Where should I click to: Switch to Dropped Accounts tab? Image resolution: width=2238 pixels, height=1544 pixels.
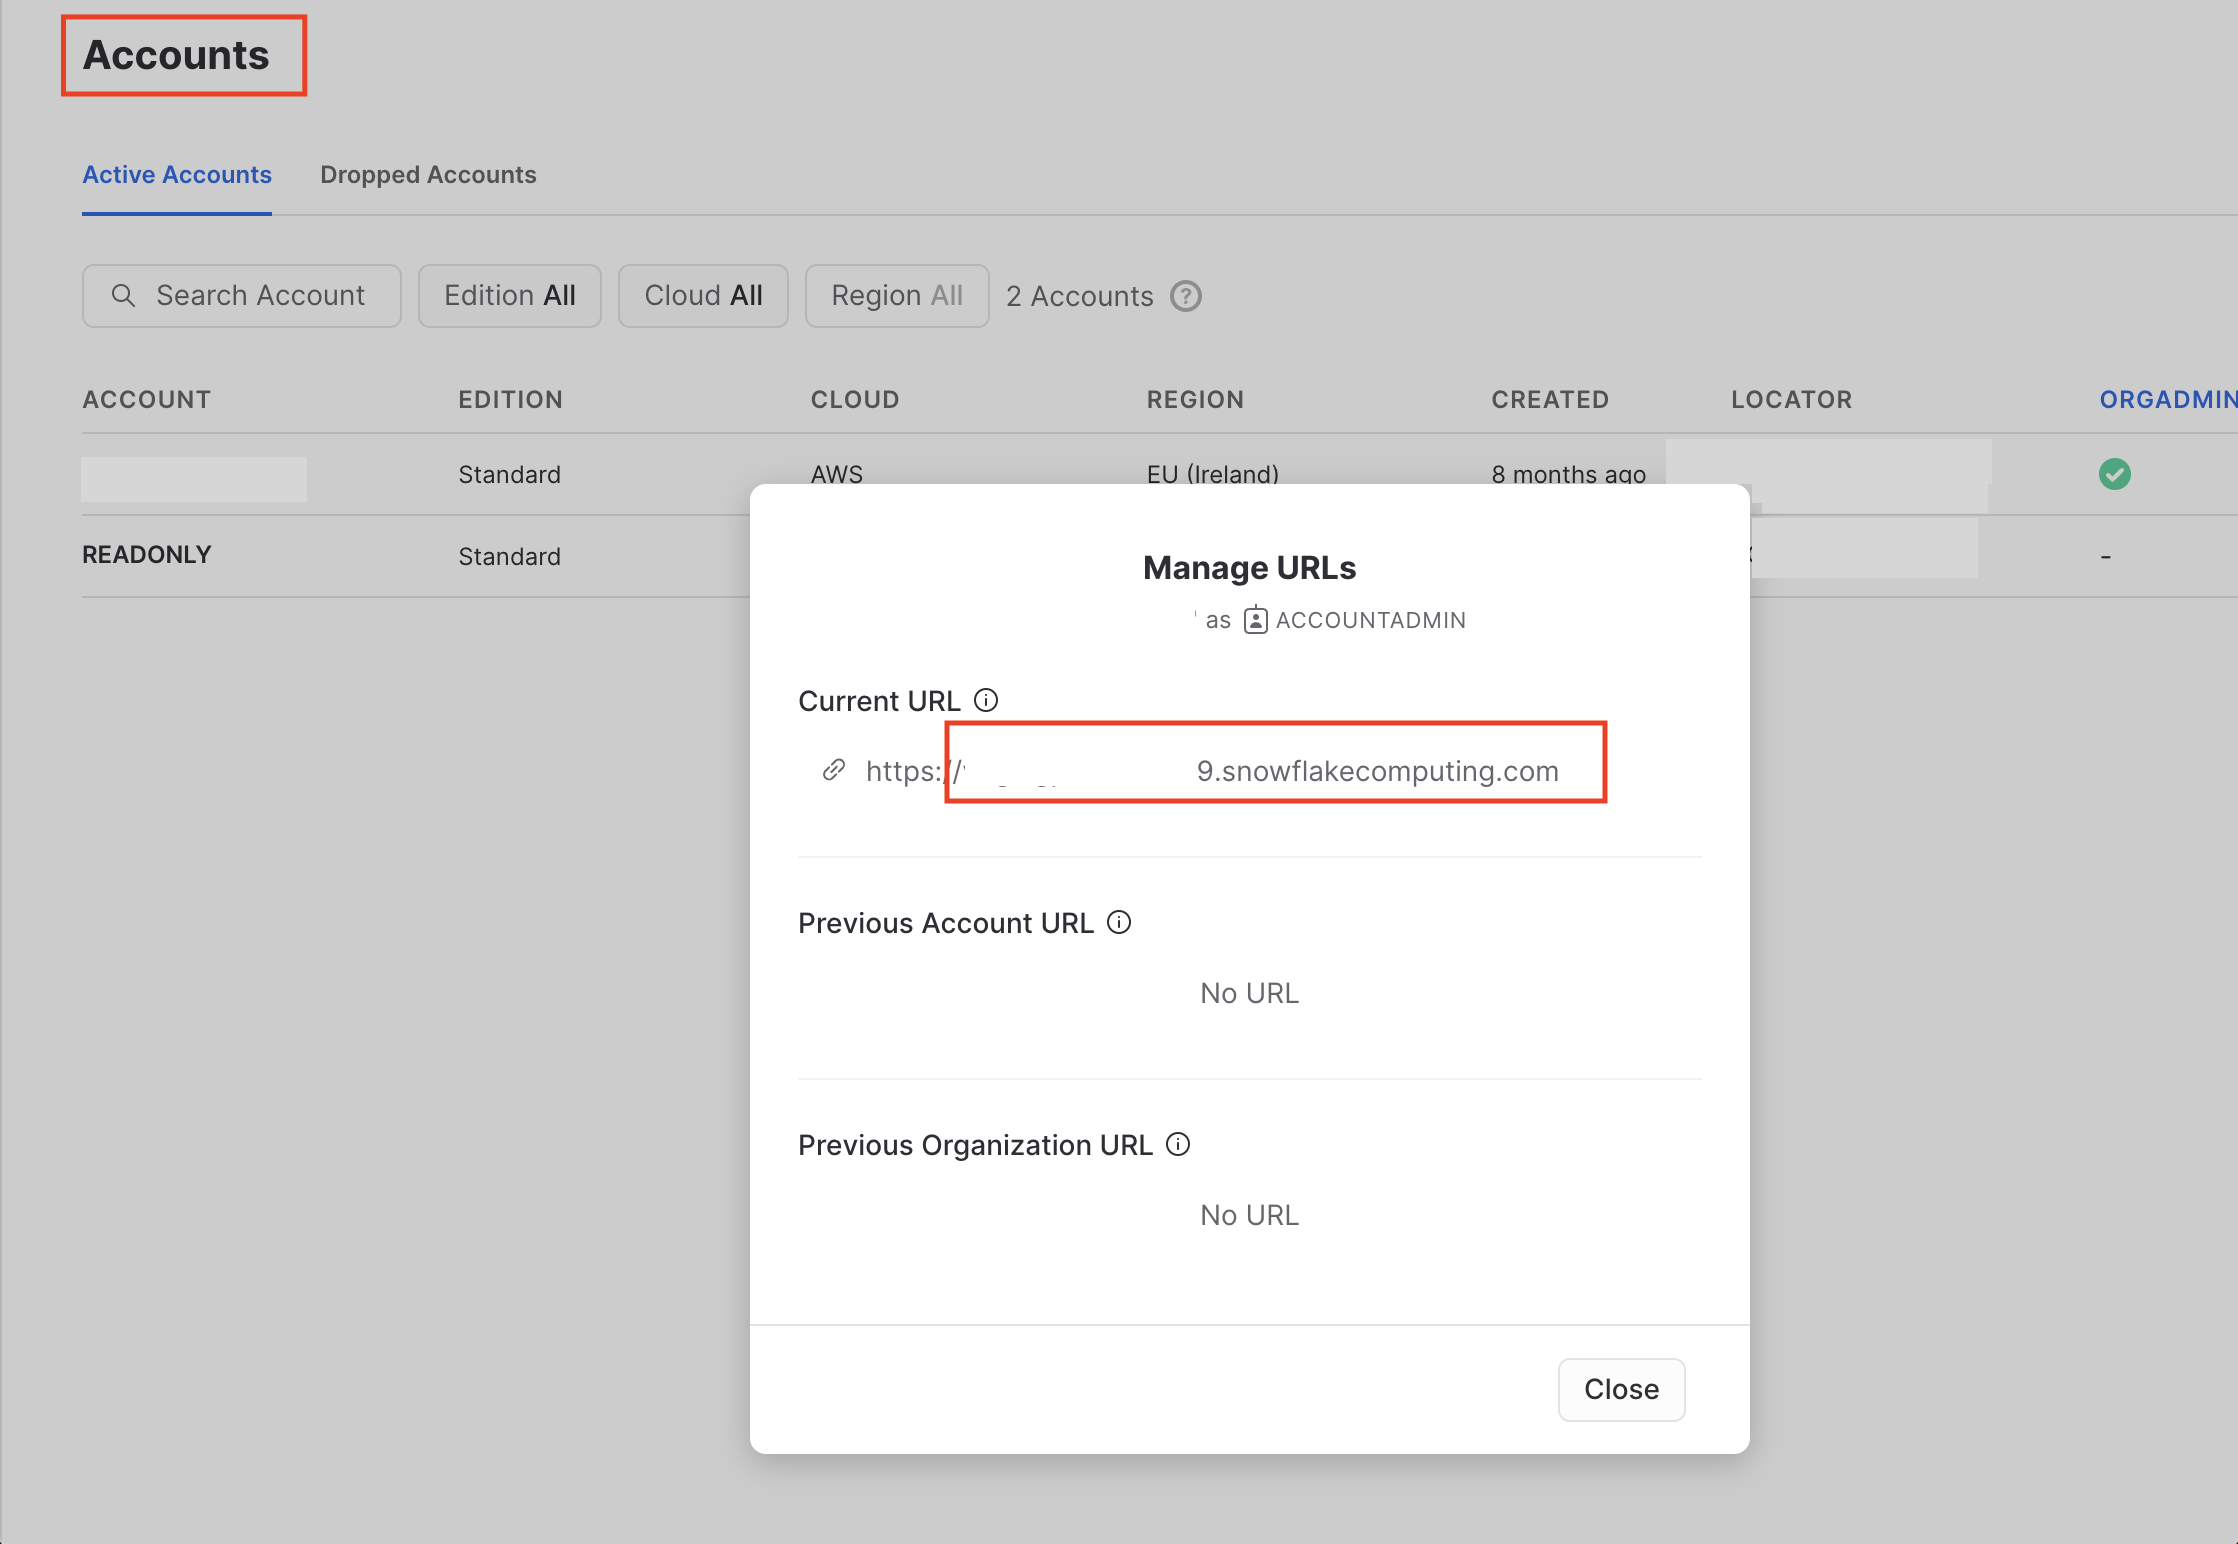[x=428, y=175]
